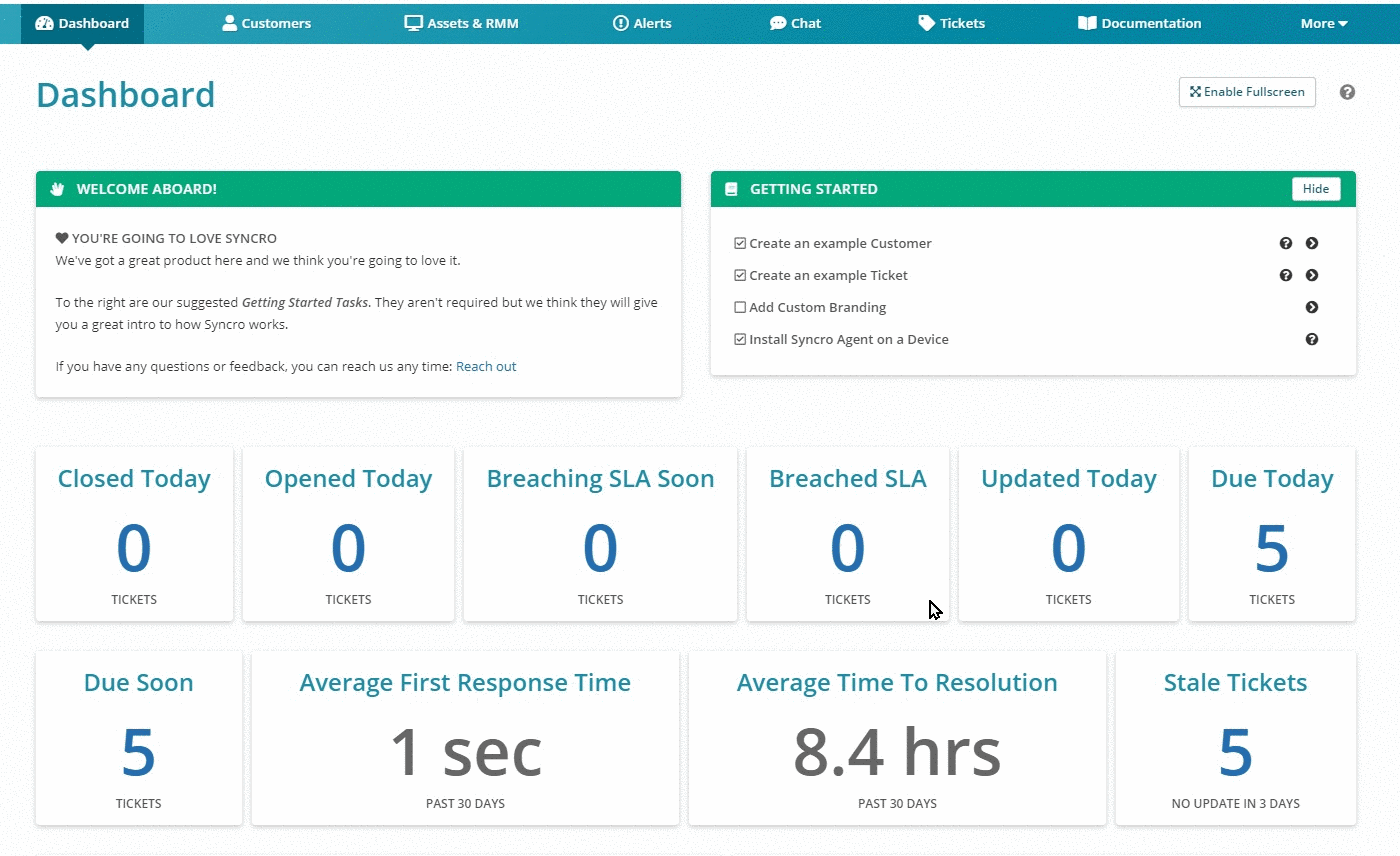Check the Add Custom Branding checkbox
This screenshot has height=856, width=1400.
click(x=740, y=307)
